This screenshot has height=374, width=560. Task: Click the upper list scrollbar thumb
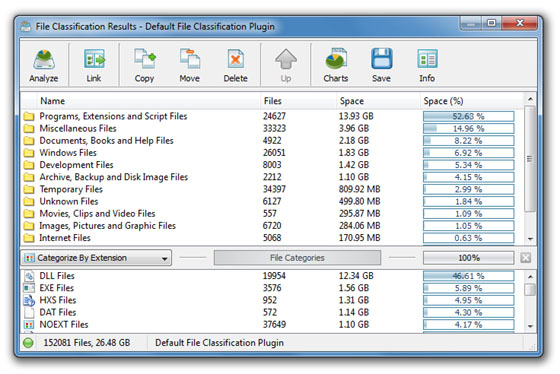[530, 159]
